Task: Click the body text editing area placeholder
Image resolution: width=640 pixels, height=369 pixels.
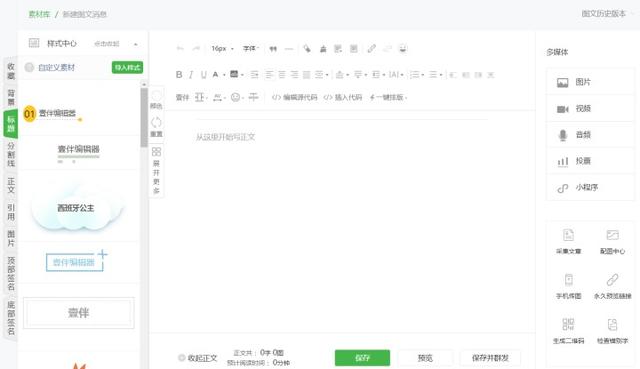Action: point(226,137)
